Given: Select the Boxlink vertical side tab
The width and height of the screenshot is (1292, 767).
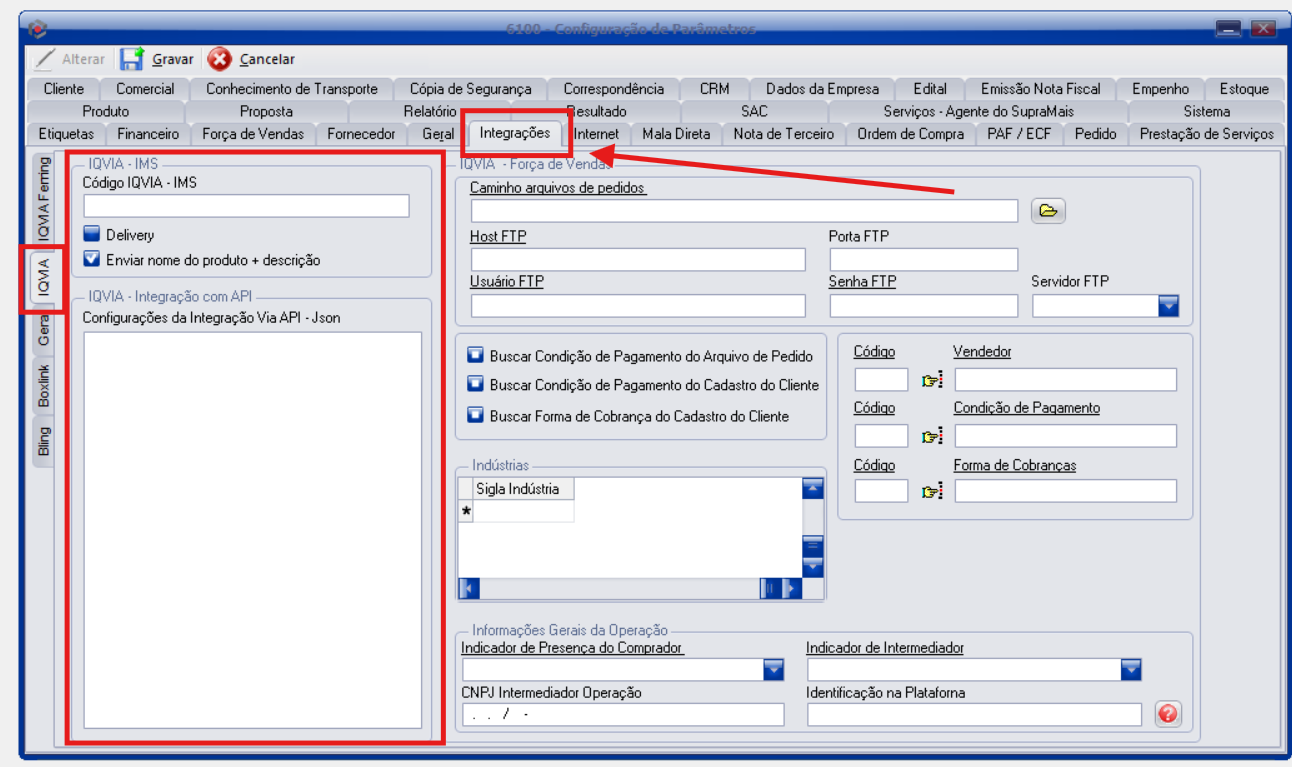Looking at the screenshot, I should point(44,385).
